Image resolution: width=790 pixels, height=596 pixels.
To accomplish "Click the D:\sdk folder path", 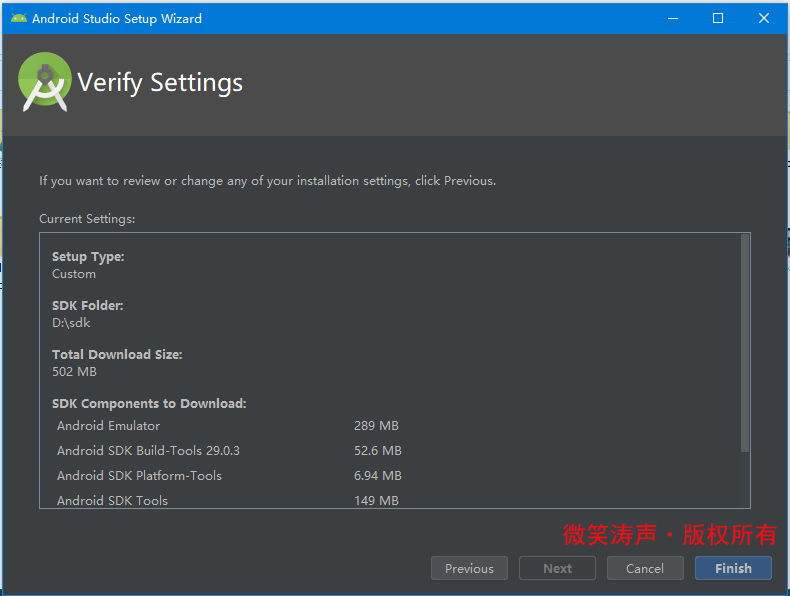I will [71, 323].
